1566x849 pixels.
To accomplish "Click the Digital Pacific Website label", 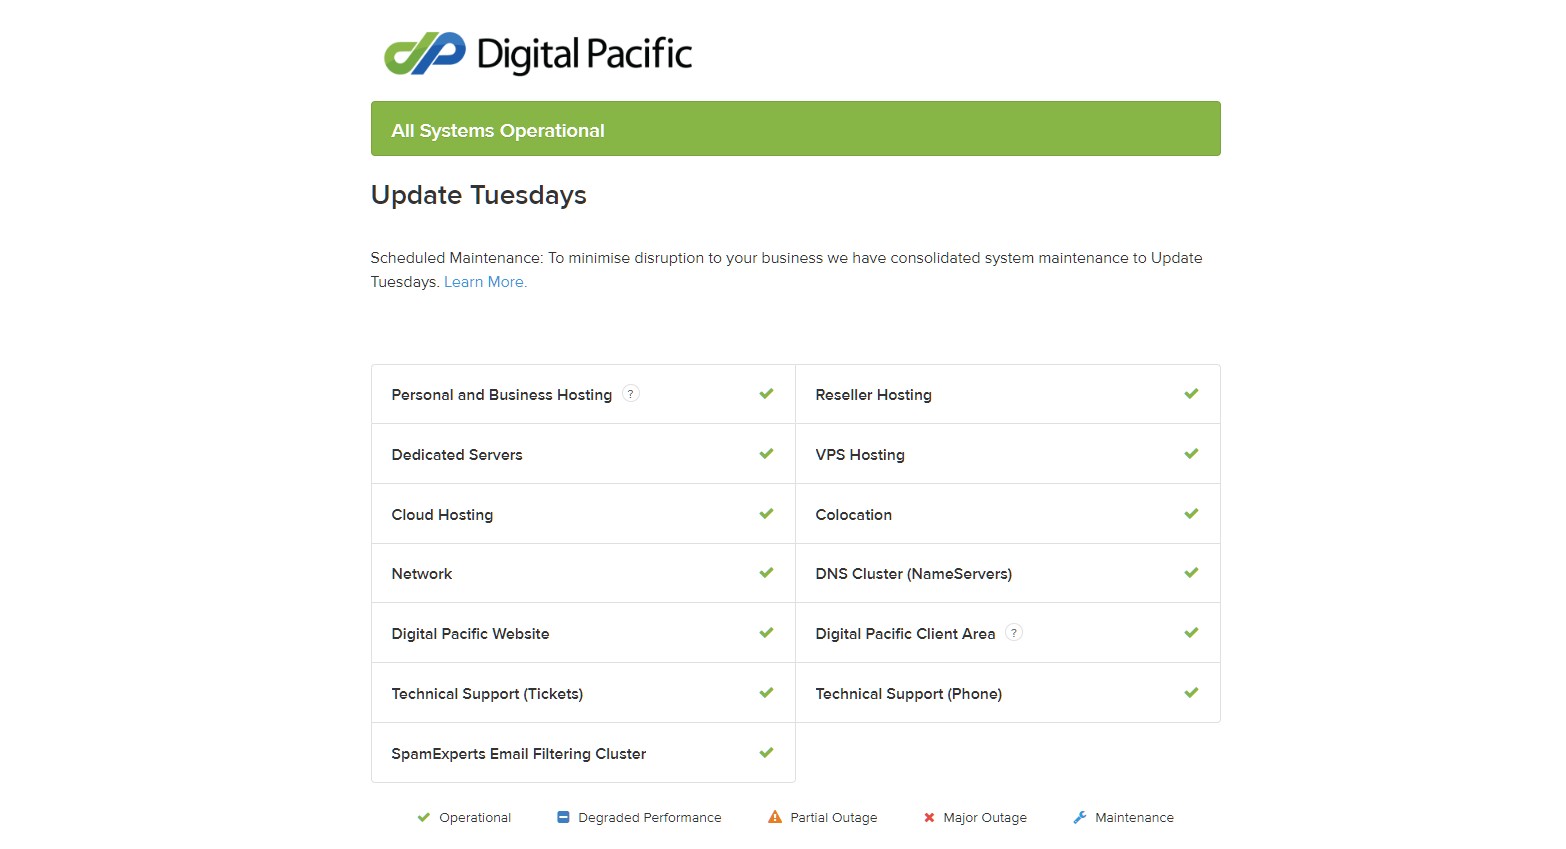I will [x=470, y=634].
